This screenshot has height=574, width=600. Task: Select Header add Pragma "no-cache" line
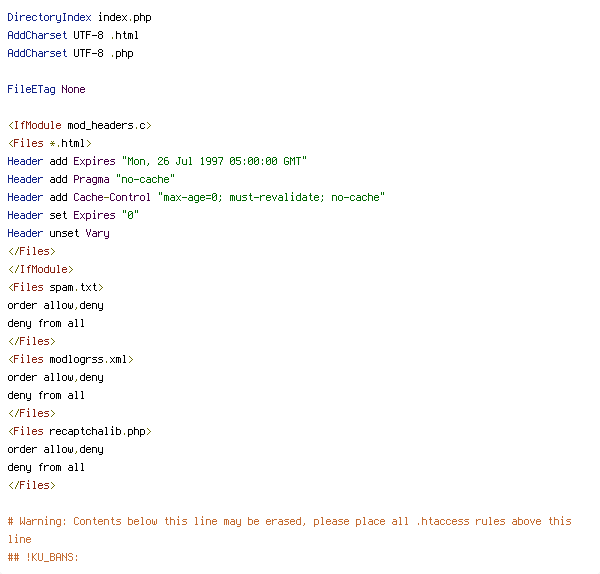[x=91, y=179]
